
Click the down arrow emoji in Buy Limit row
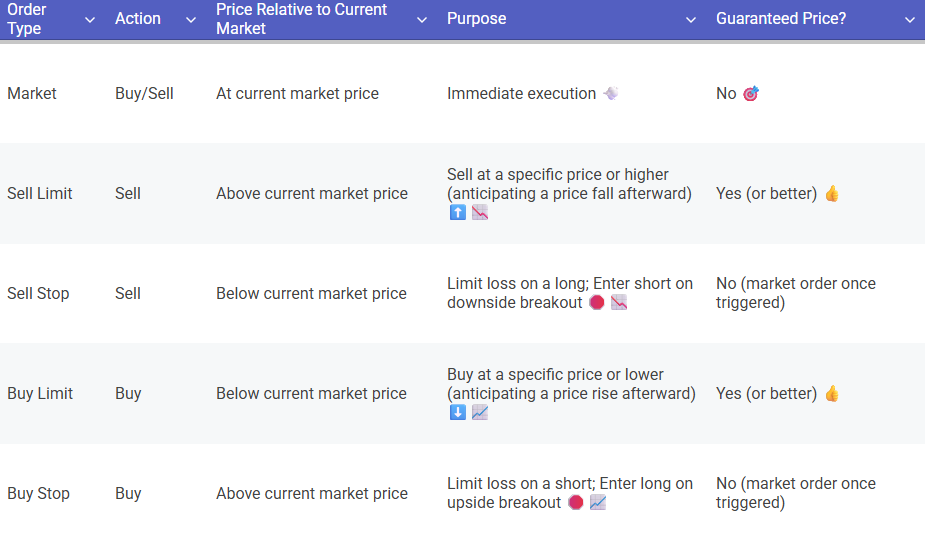click(x=457, y=412)
